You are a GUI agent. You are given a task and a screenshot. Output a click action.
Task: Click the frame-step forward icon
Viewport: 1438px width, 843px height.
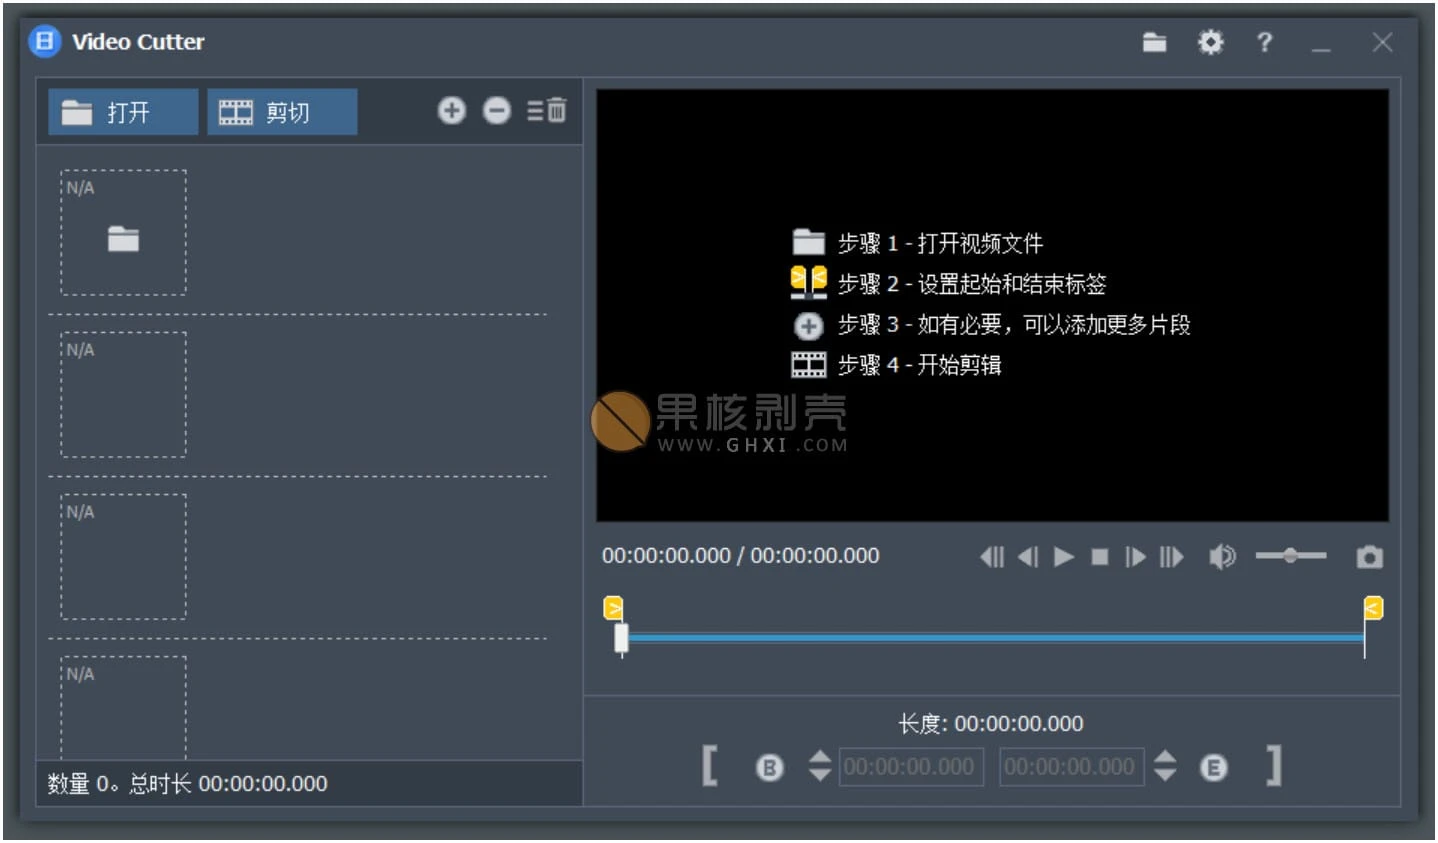(x=1136, y=557)
